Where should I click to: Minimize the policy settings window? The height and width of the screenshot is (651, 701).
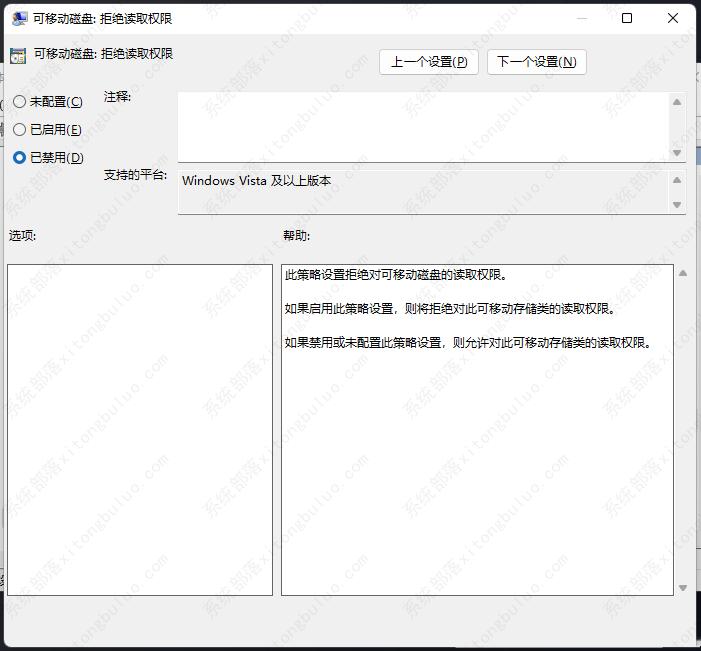[581, 18]
